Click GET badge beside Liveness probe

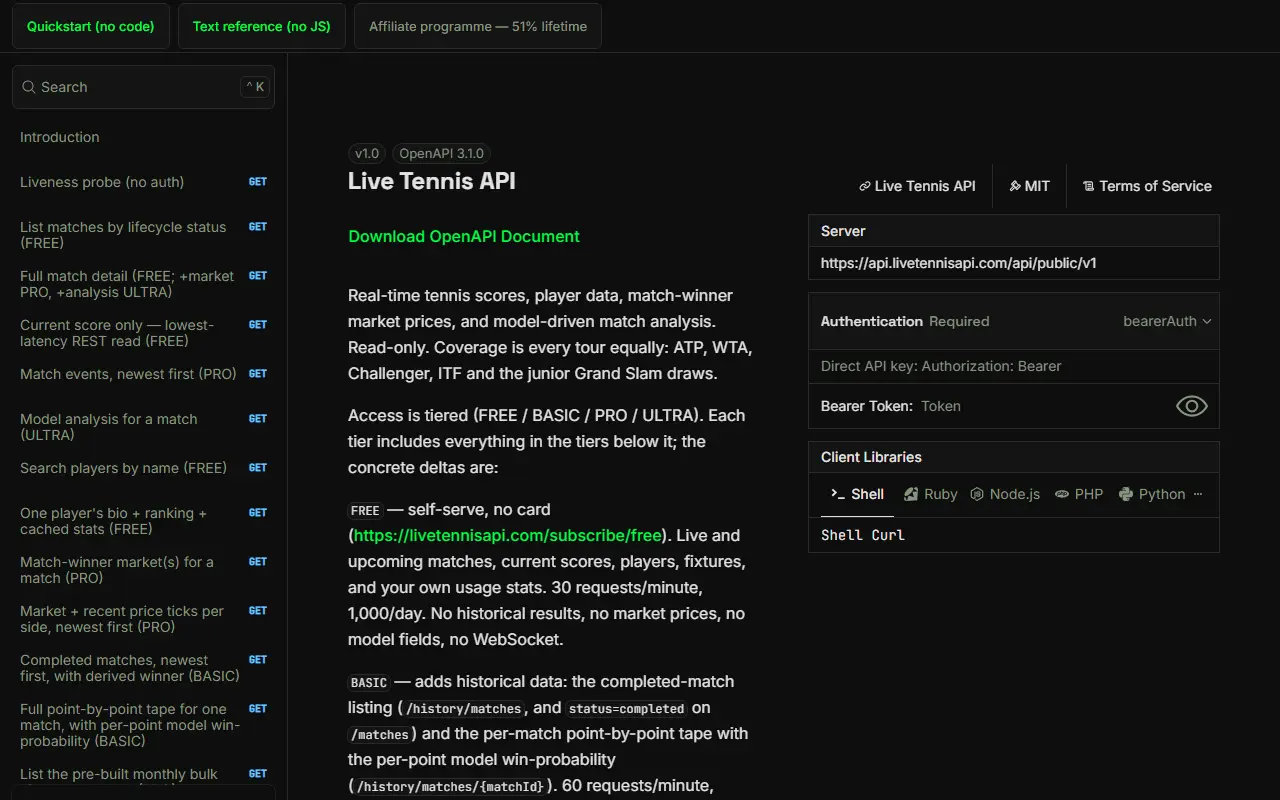coord(258,182)
